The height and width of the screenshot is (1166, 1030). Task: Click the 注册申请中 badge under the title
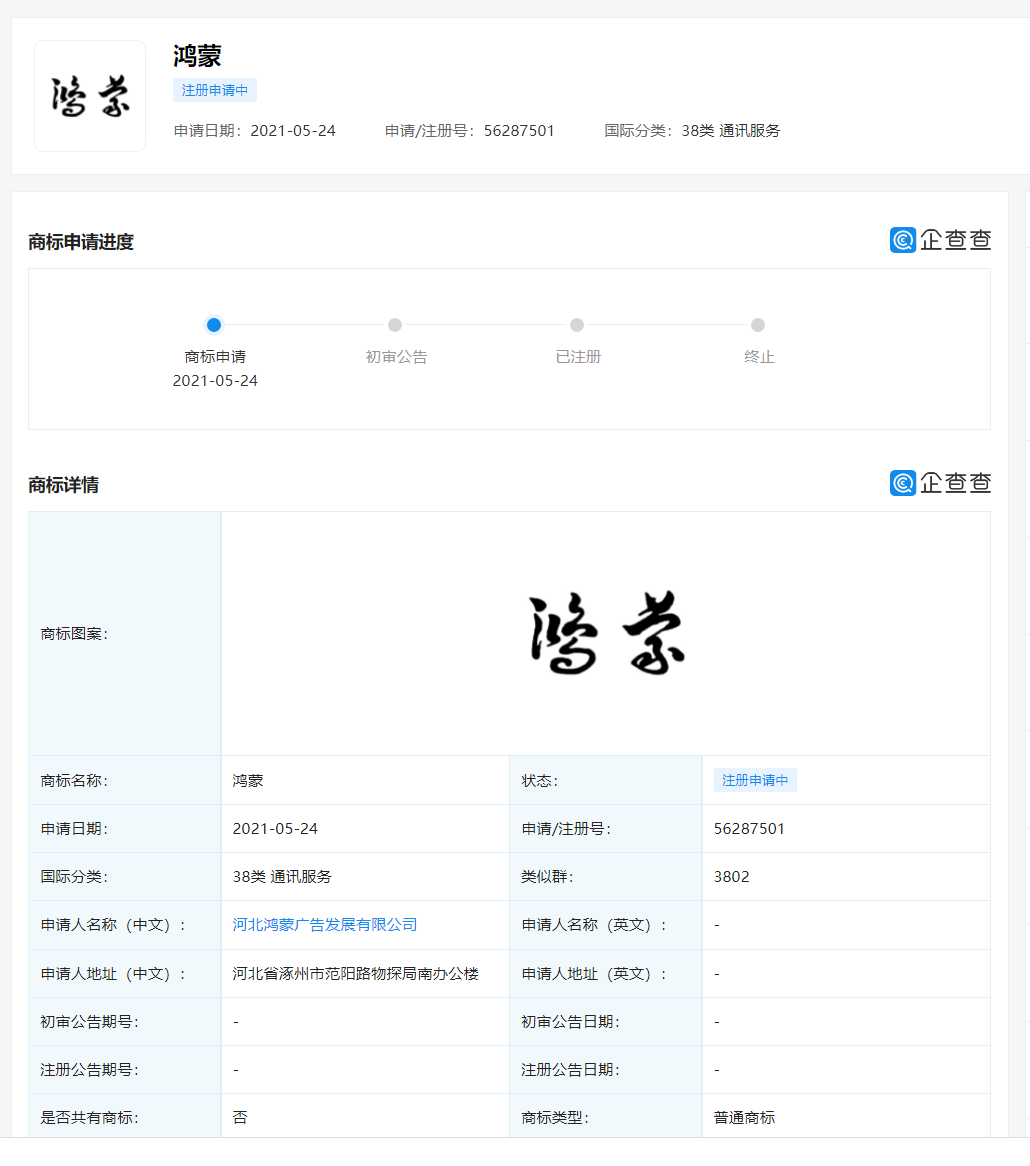[x=215, y=90]
